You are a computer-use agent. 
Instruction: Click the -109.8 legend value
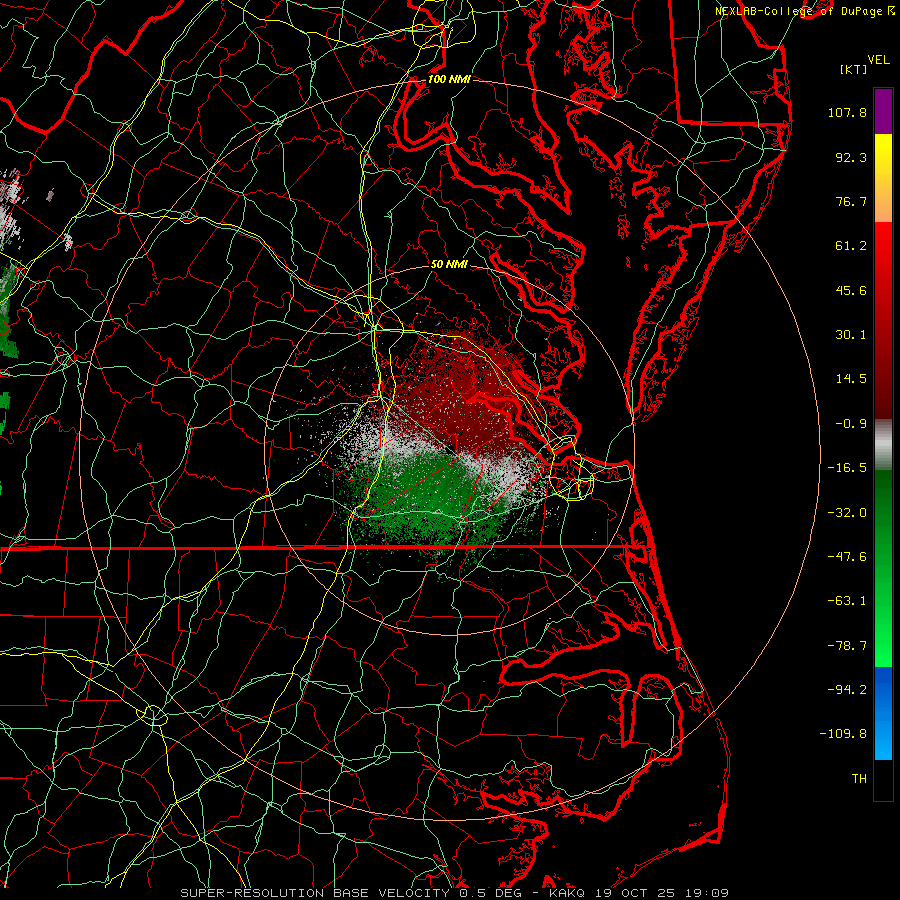844,734
